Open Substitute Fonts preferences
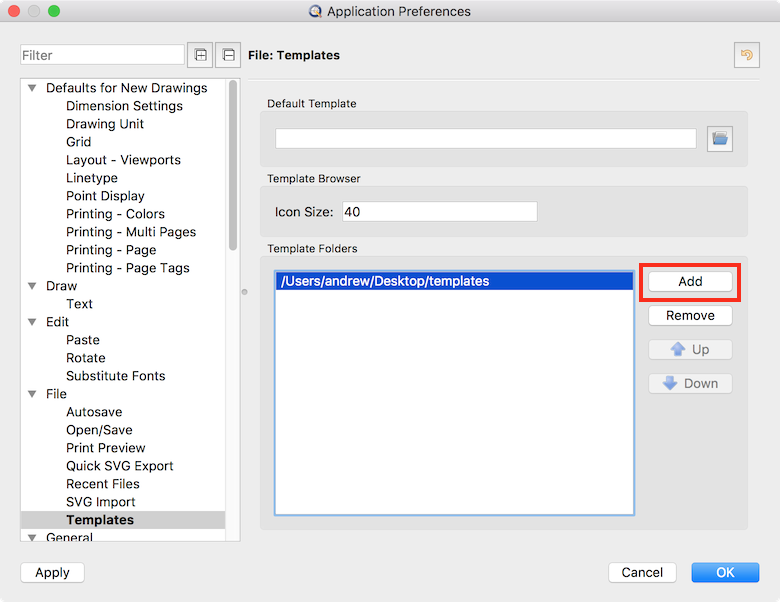This screenshot has height=602, width=780. (115, 376)
